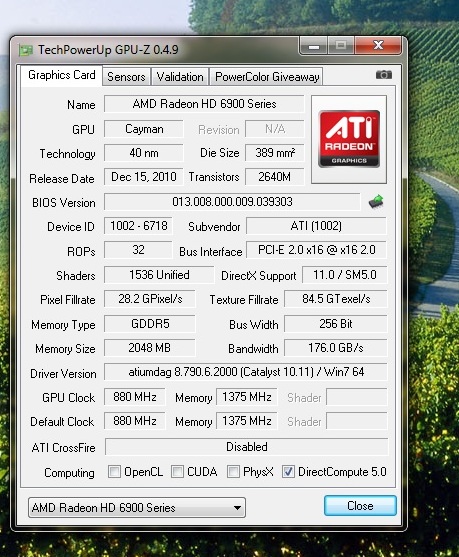459x557 pixels.
Task: Open the PowerColor Giveaway tab
Action: [x=267, y=77]
